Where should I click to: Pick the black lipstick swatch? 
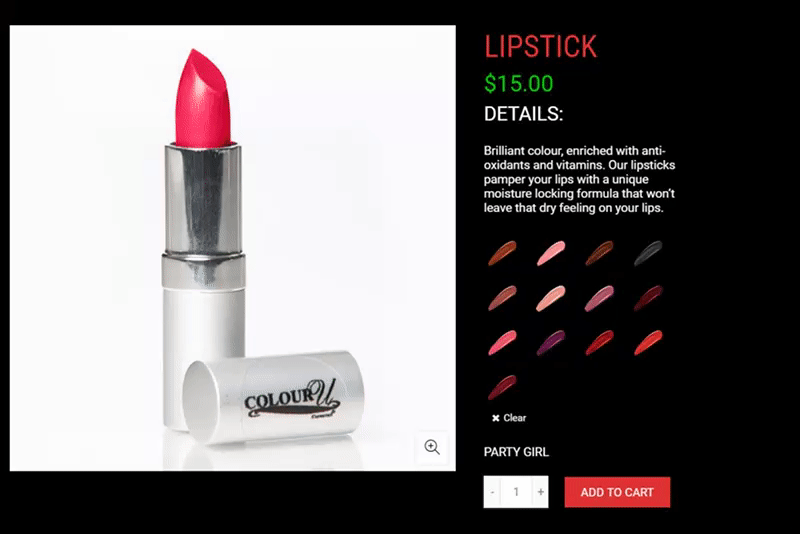pyautogui.click(x=648, y=253)
